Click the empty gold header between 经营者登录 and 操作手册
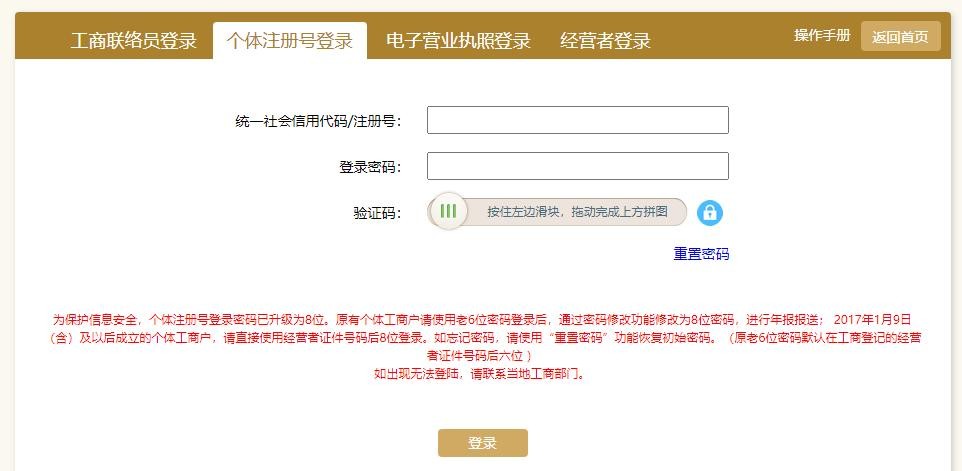 pos(722,38)
